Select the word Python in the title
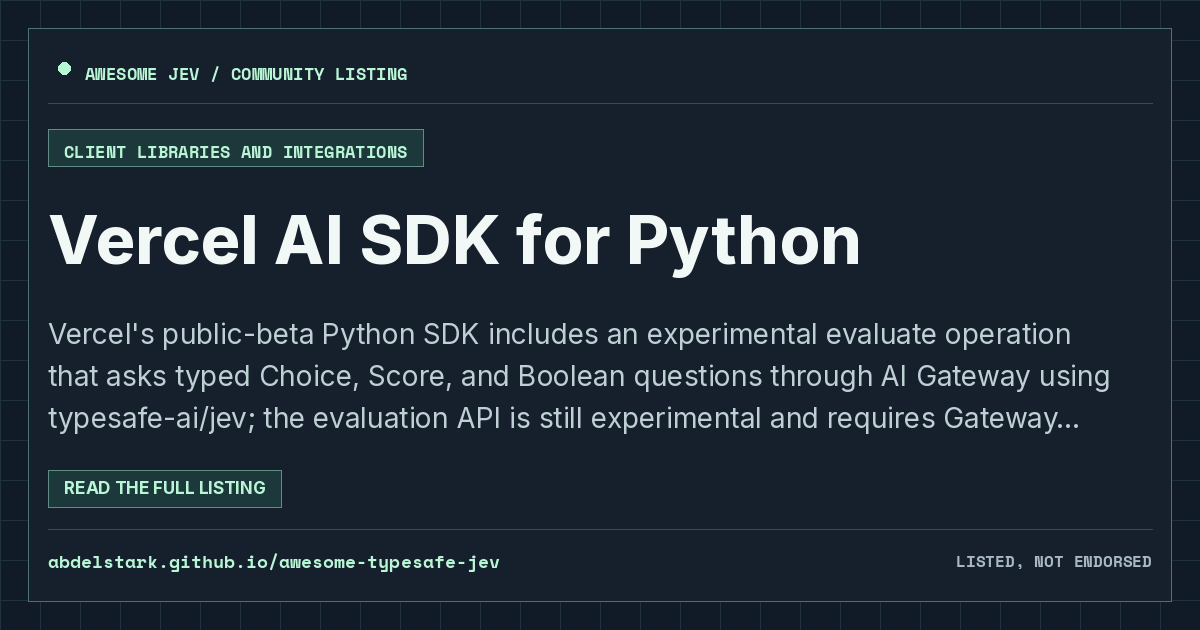Image resolution: width=1200 pixels, height=630 pixels. (x=743, y=241)
